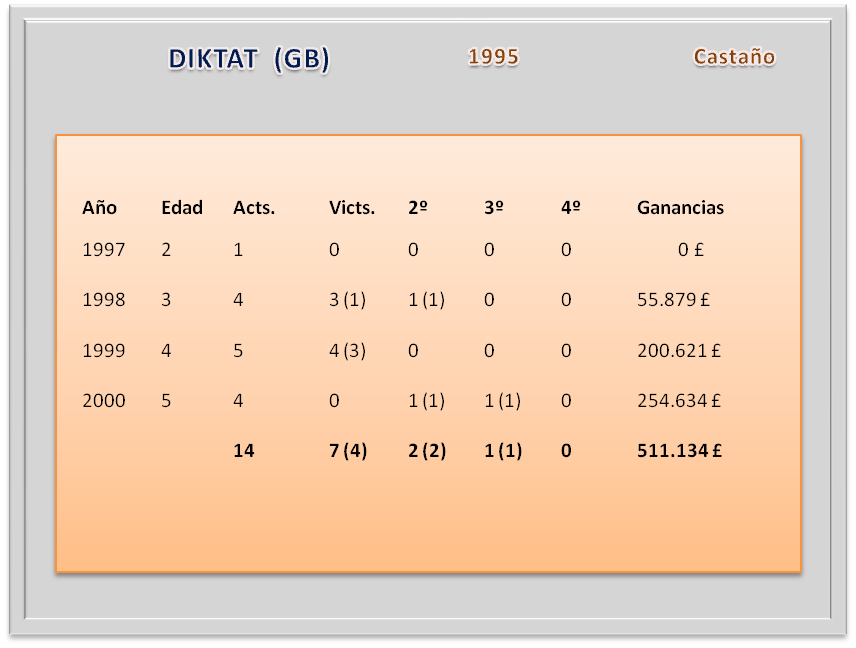Click the 2º column header
Viewport: 856px width, 648px height.
click(x=418, y=208)
